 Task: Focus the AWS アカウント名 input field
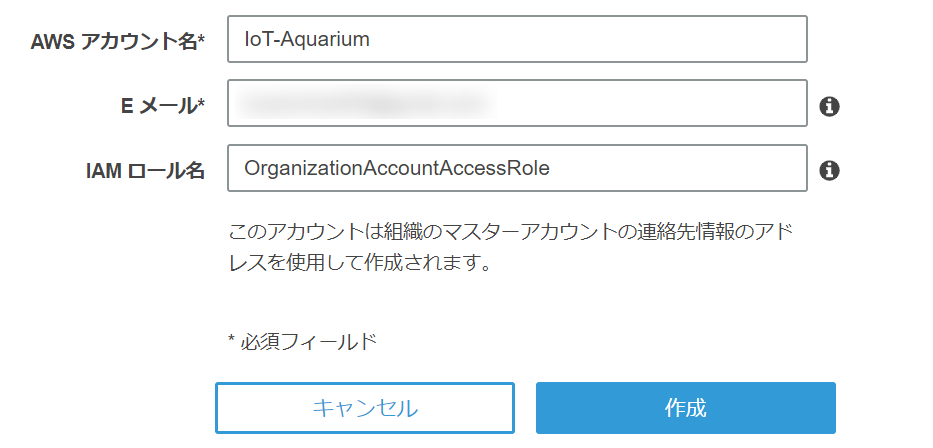point(600,40)
